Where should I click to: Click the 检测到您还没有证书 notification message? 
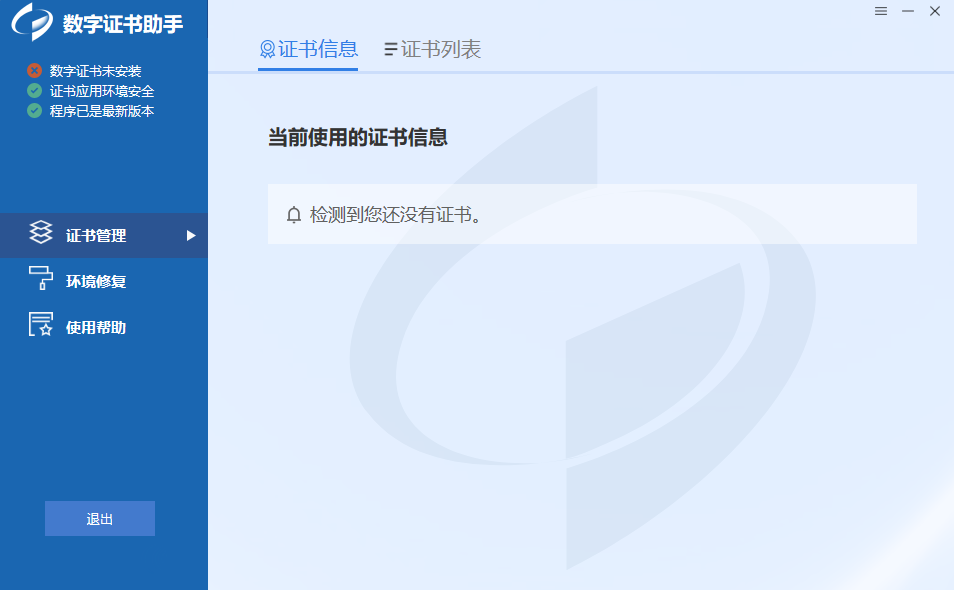tap(396, 215)
